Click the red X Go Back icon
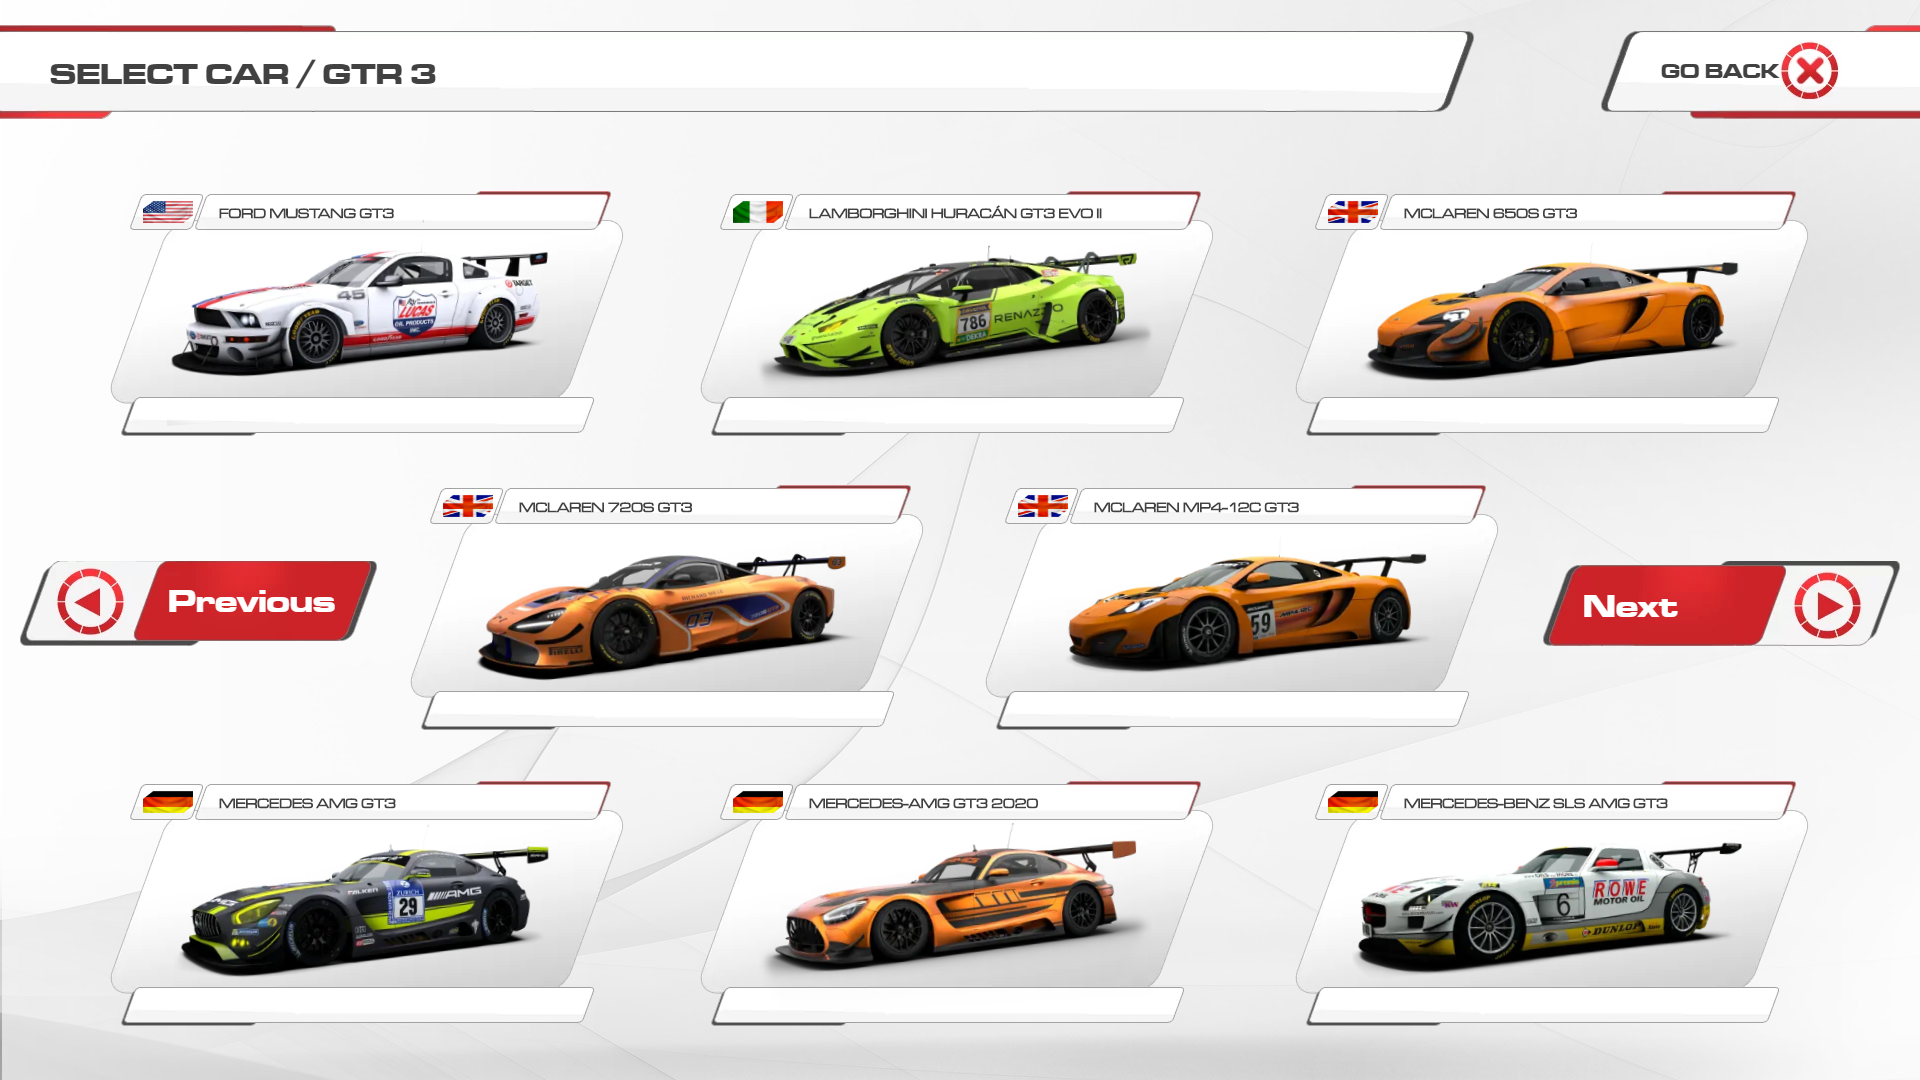 (1809, 71)
